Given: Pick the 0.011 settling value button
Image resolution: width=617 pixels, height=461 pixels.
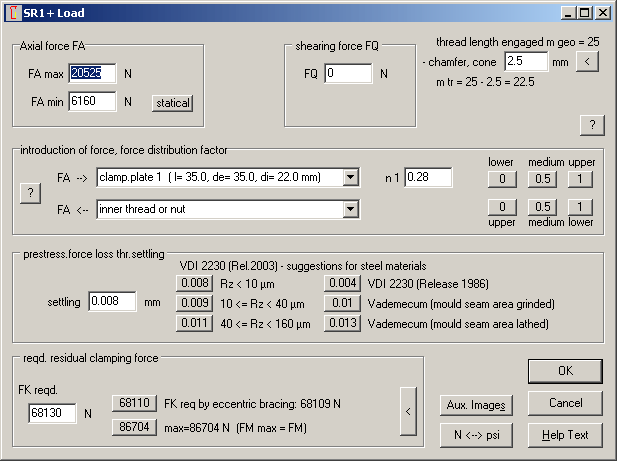Looking at the screenshot, I should (x=194, y=323).
